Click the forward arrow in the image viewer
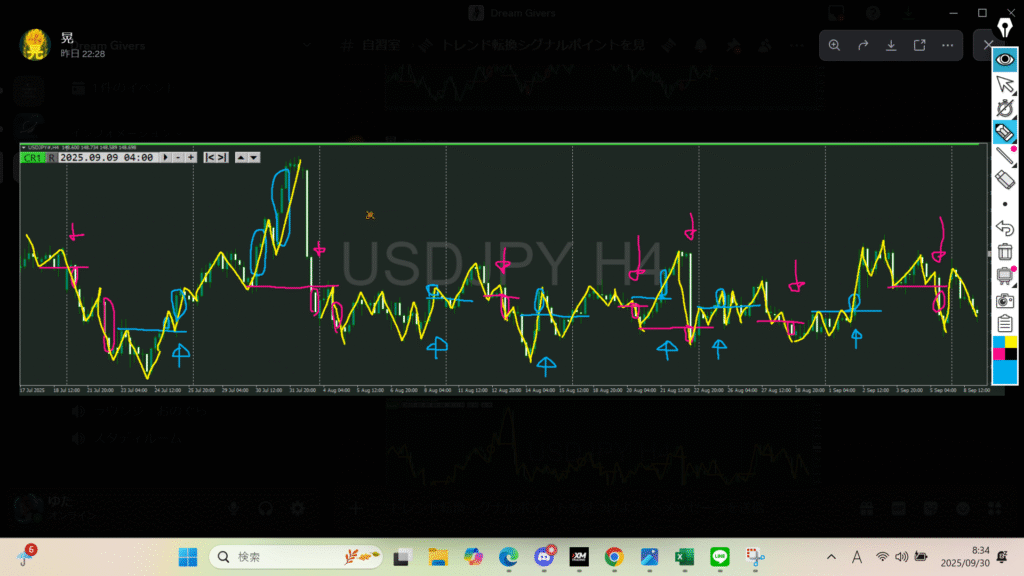Screen dimensions: 1024x576 pos(863,45)
